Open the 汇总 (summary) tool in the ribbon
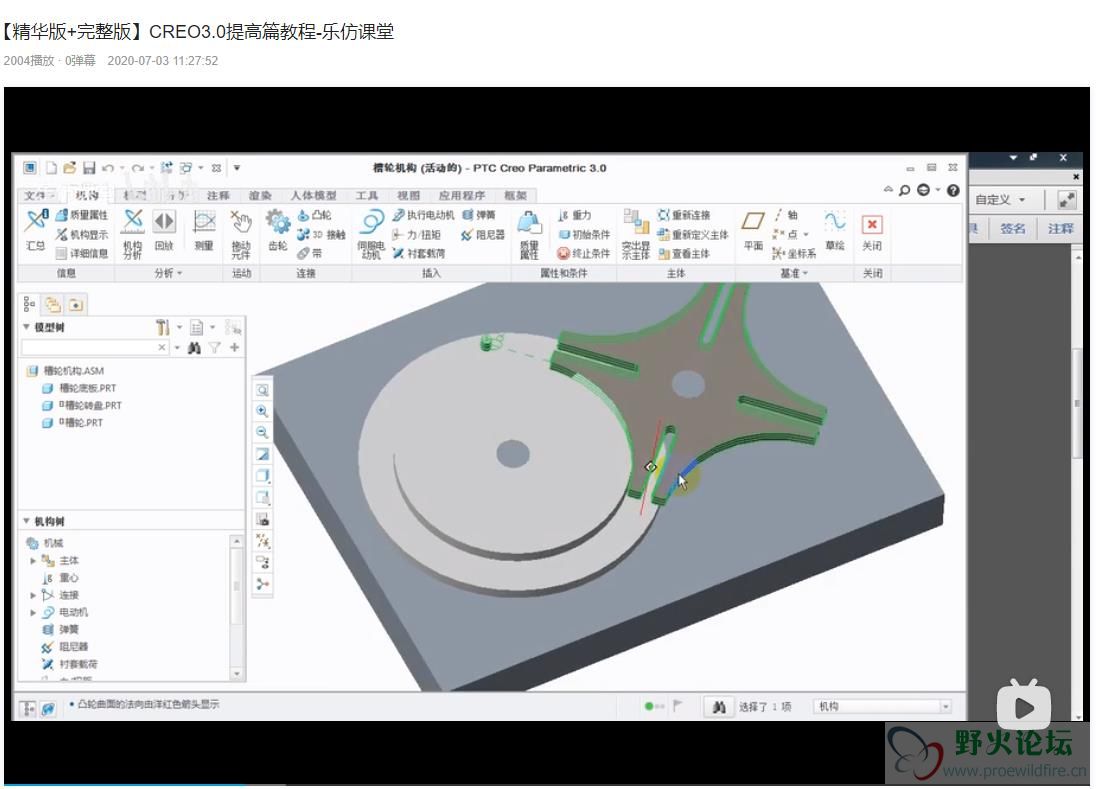The image size is (1096, 789). point(36,229)
